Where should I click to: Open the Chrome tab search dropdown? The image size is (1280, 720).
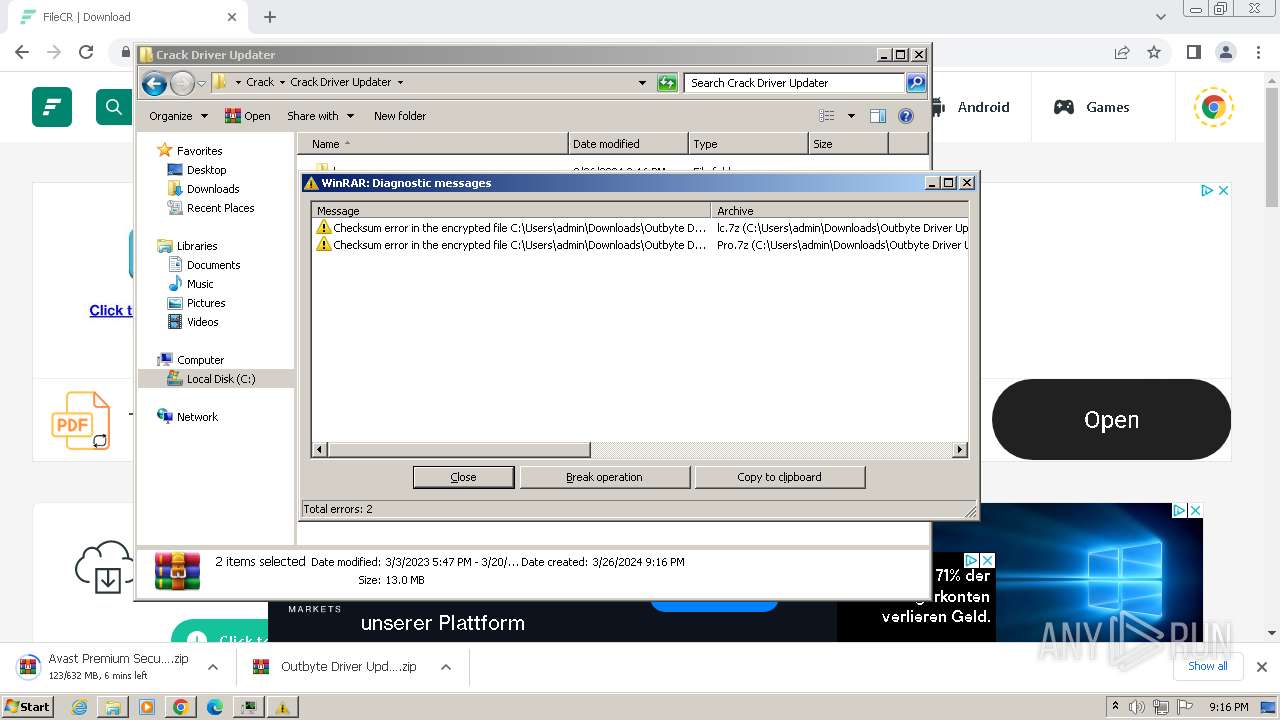(x=1160, y=17)
